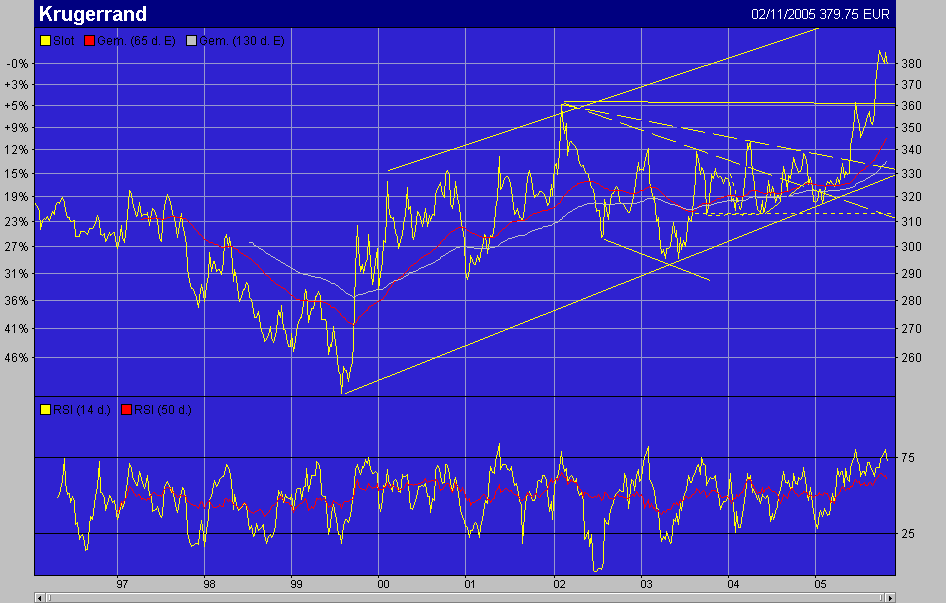The image size is (946, 603).
Task: Click the 36% percentage axis label
Action: 17,301
